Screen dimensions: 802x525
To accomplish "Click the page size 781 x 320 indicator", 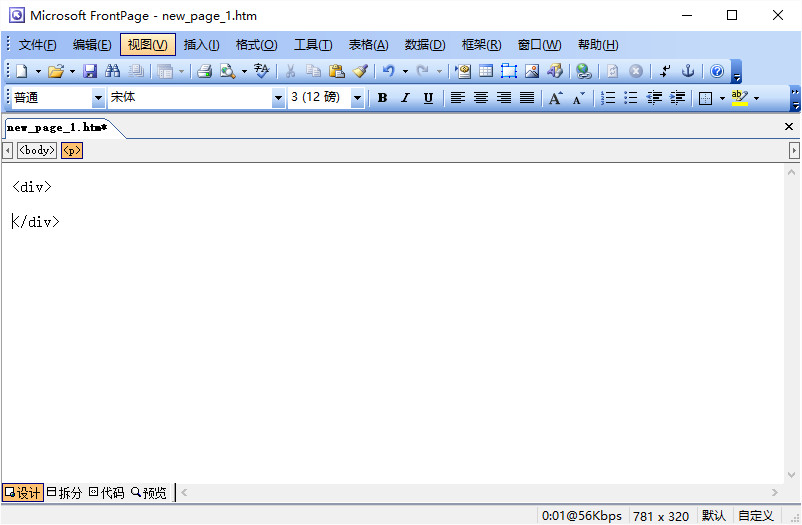I will pyautogui.click(x=661, y=516).
